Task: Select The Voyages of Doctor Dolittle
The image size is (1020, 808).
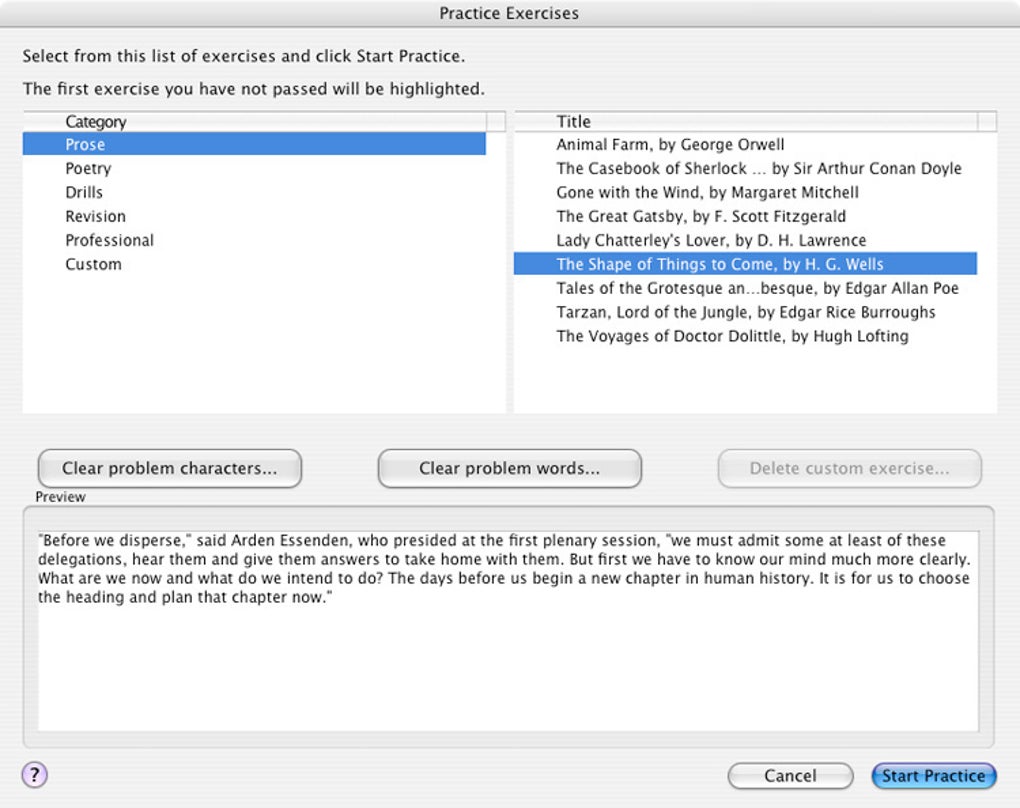Action: point(732,336)
